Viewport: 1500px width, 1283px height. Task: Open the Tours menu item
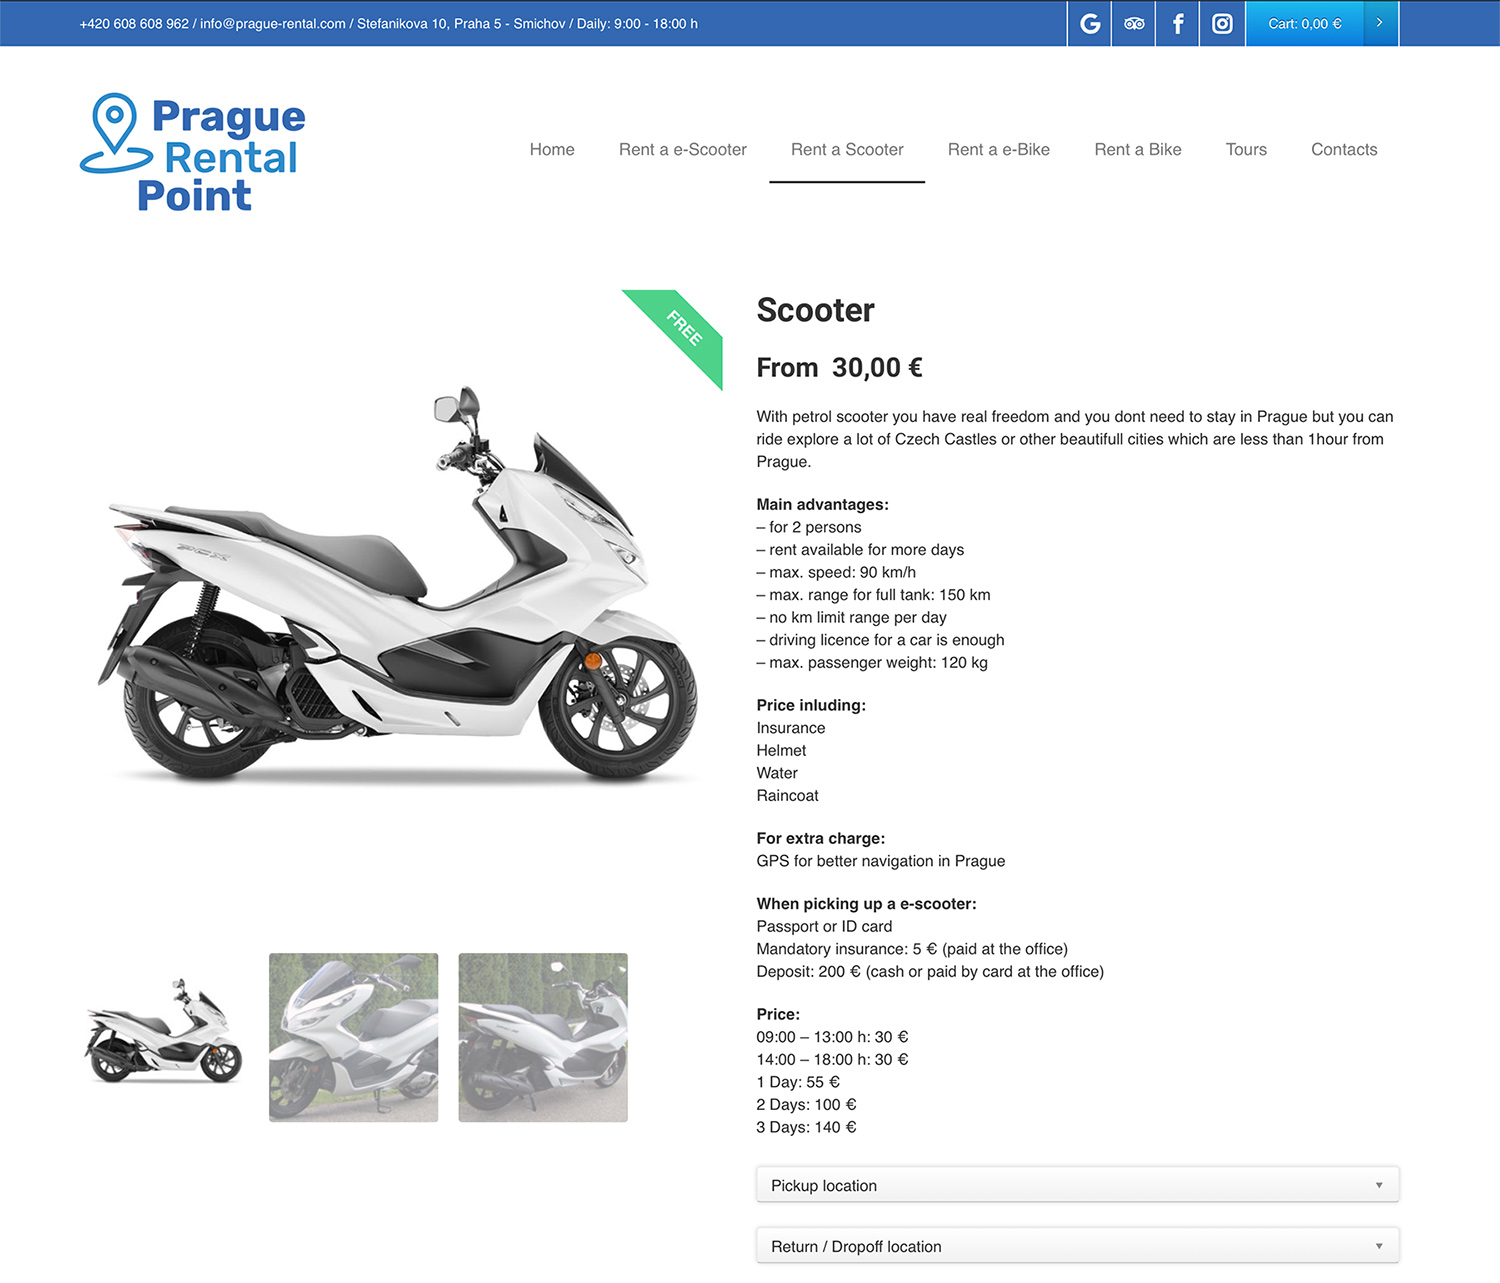point(1246,149)
